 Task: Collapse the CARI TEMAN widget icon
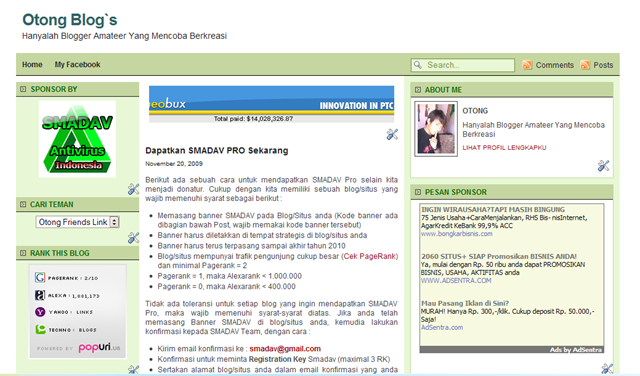[x=23, y=204]
